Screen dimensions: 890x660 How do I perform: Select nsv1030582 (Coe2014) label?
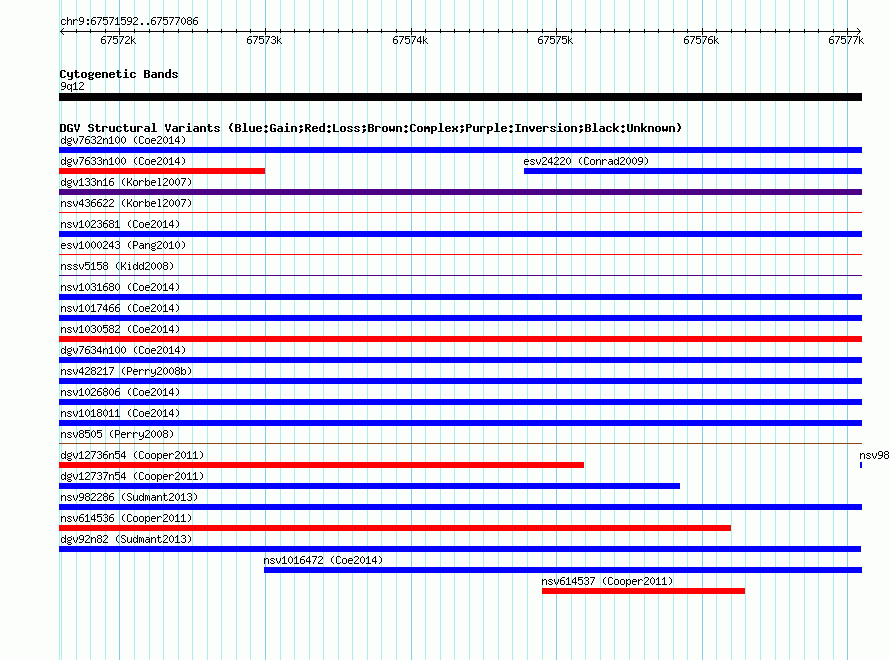120,329
